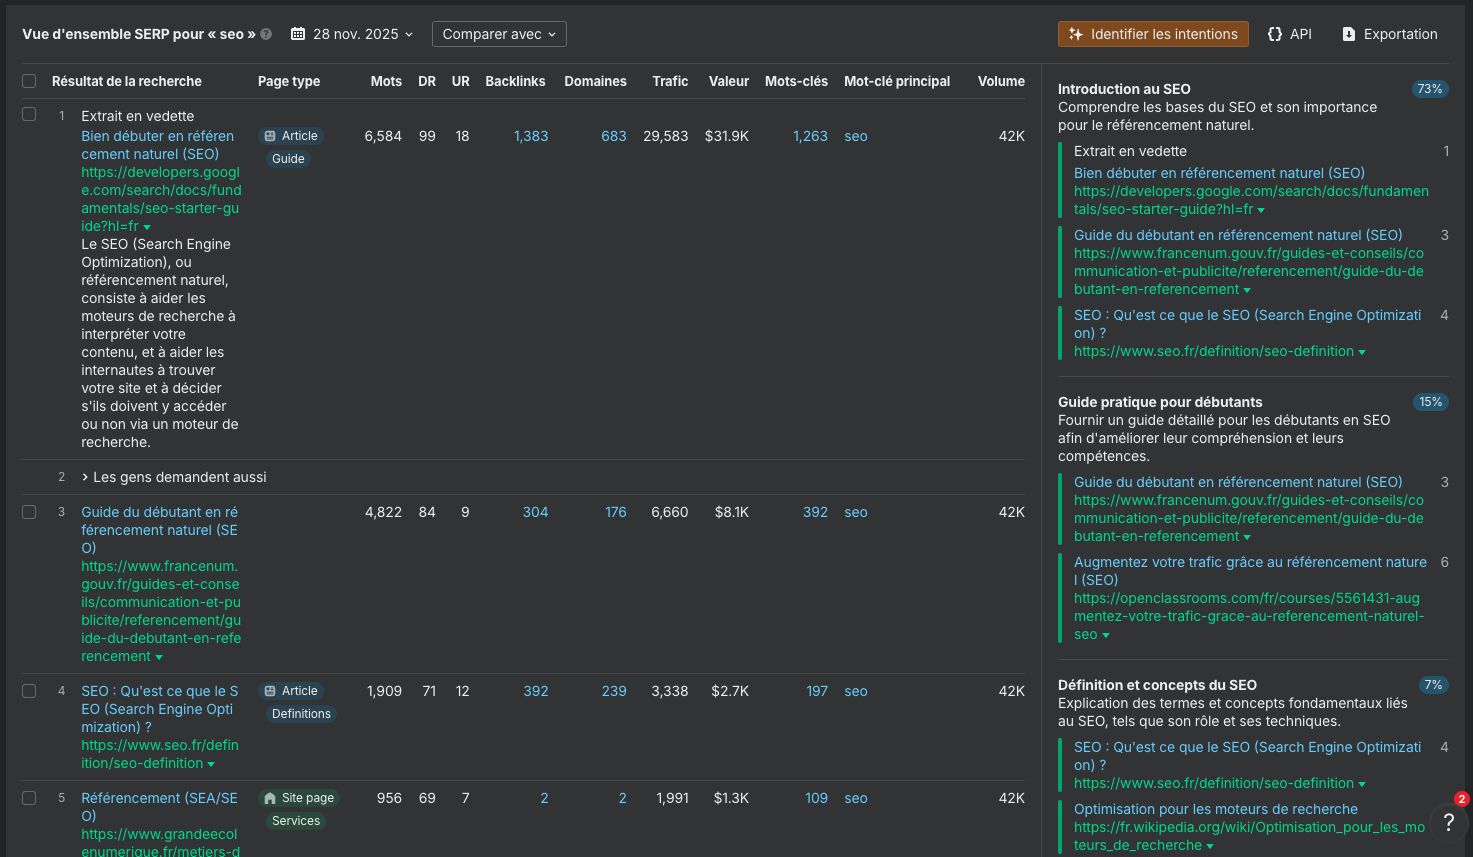Screen dimensions: 1473x857
Task: Click the Definitions badge on result 4
Action: pos(300,713)
